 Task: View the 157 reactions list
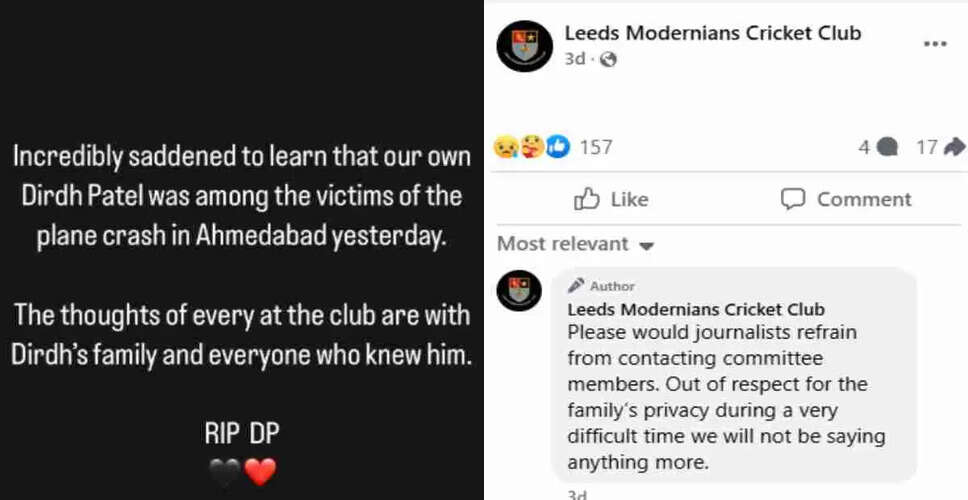pos(595,147)
